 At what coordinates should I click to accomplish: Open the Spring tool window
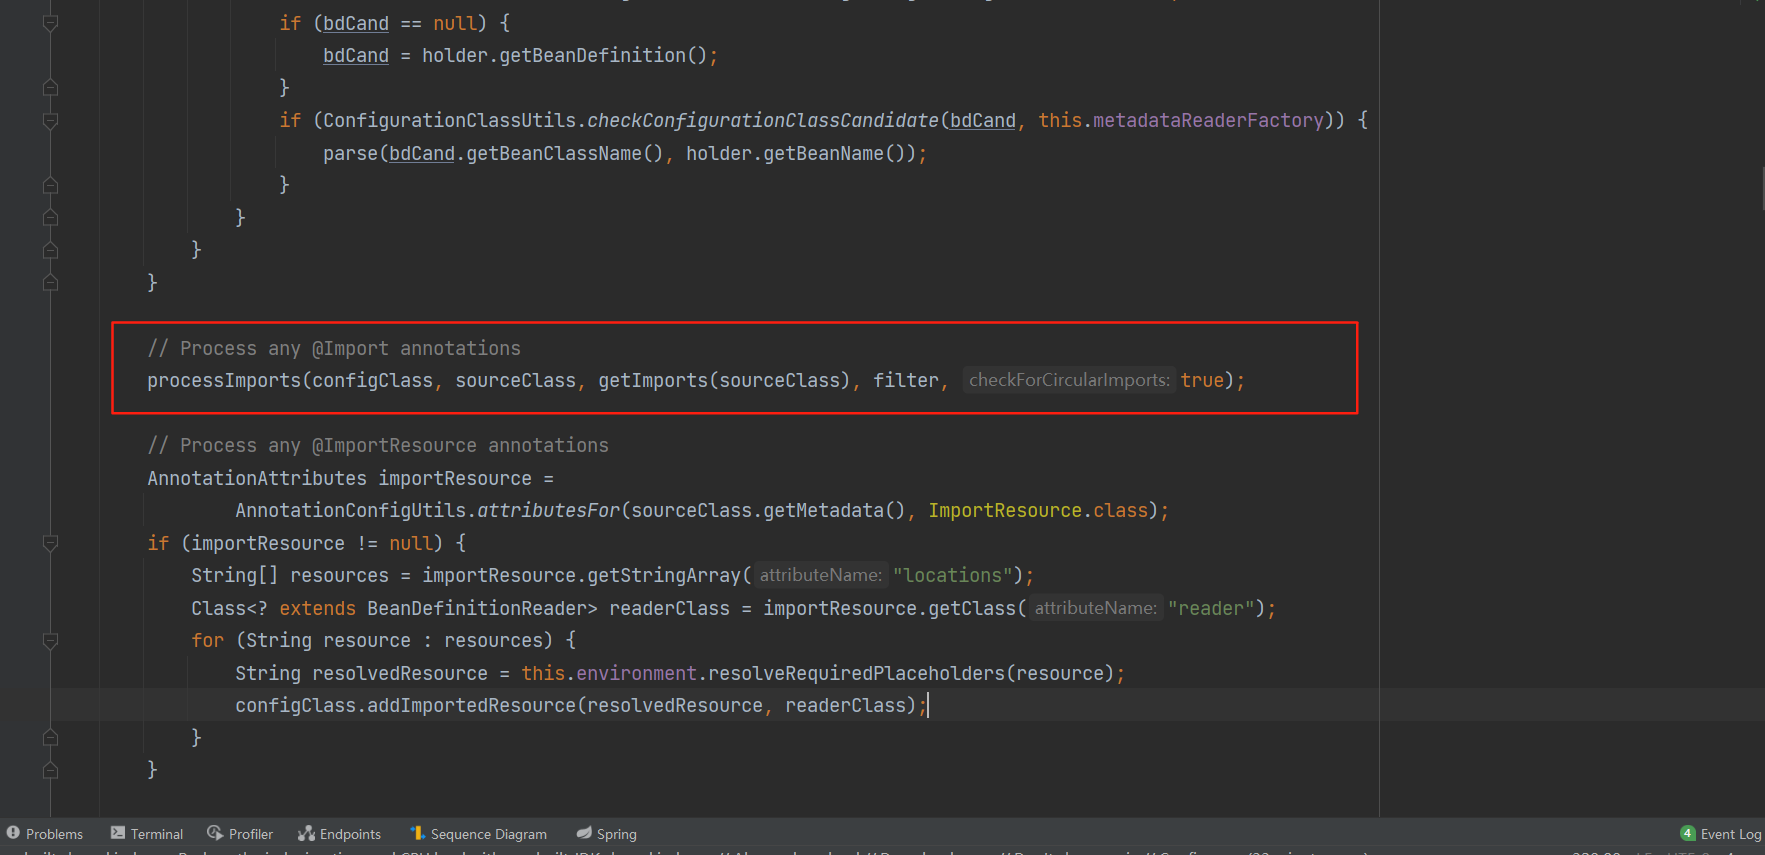click(x=606, y=834)
